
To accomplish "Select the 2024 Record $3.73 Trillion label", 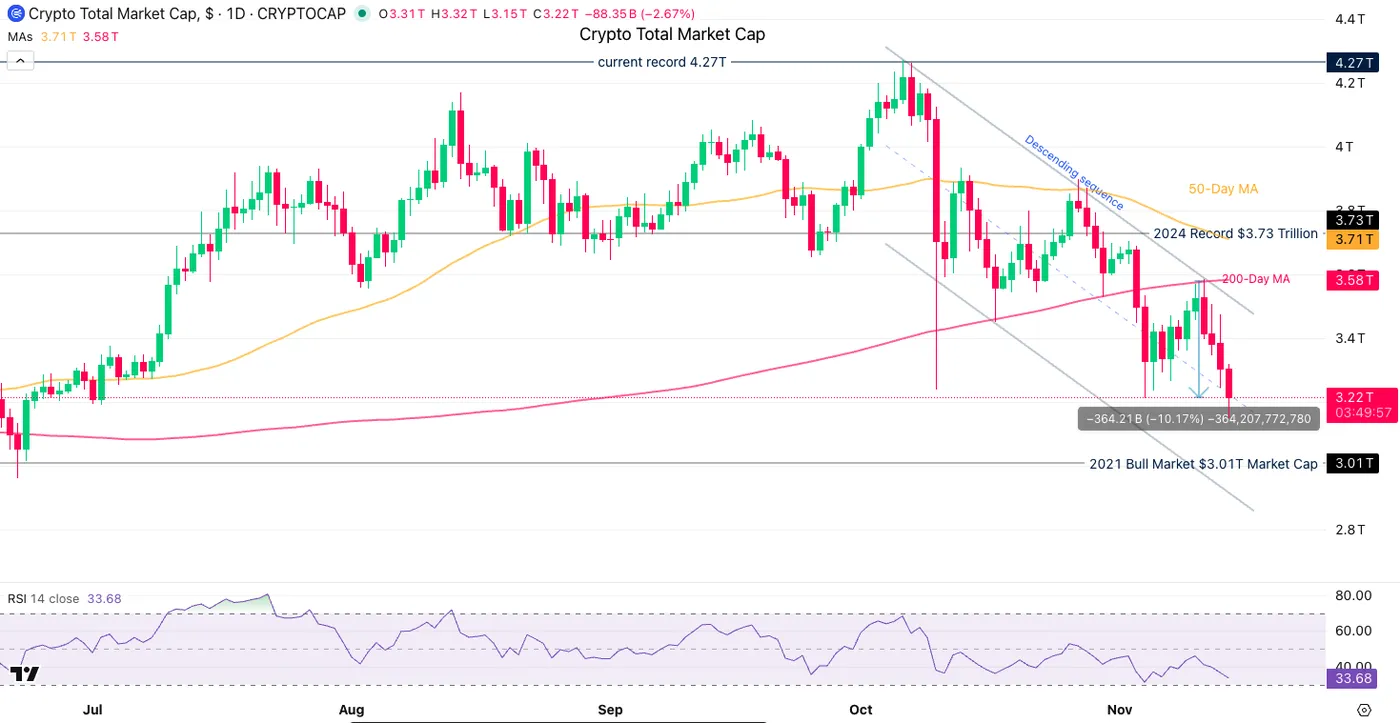I will (x=1235, y=233).
